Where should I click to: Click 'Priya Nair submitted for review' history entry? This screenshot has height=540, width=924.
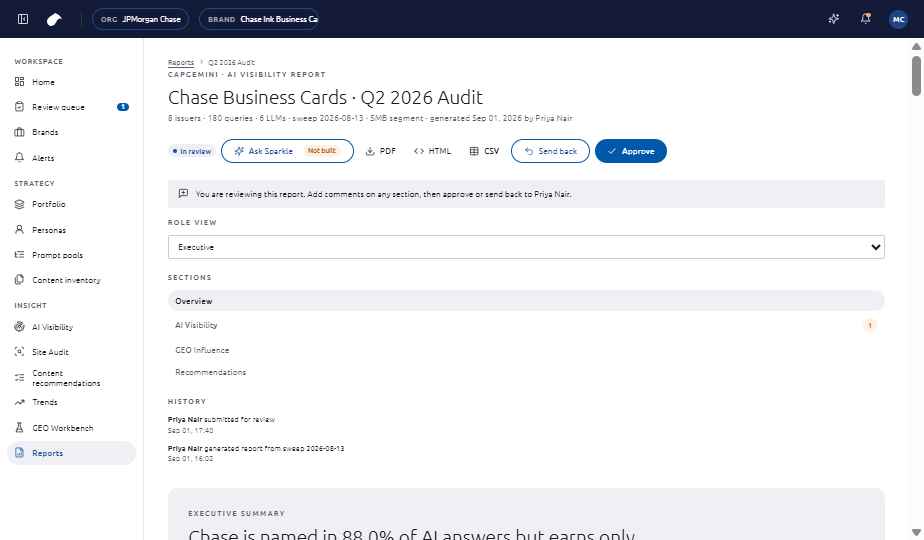tap(222, 424)
